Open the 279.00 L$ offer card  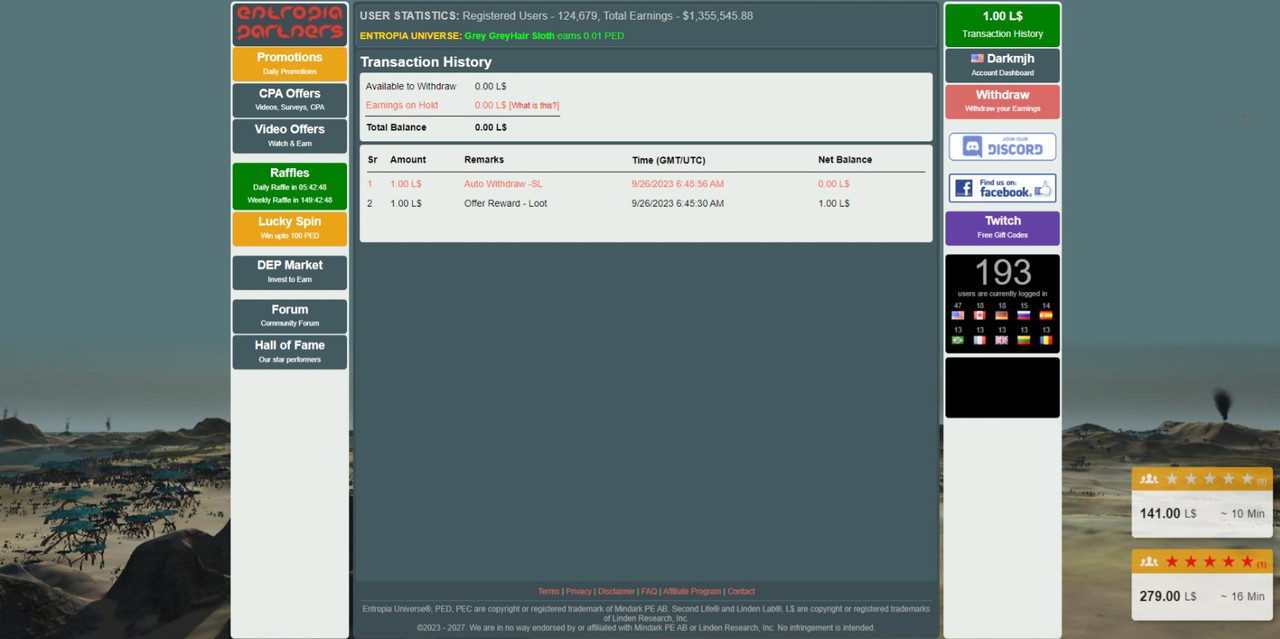[x=1202, y=586]
